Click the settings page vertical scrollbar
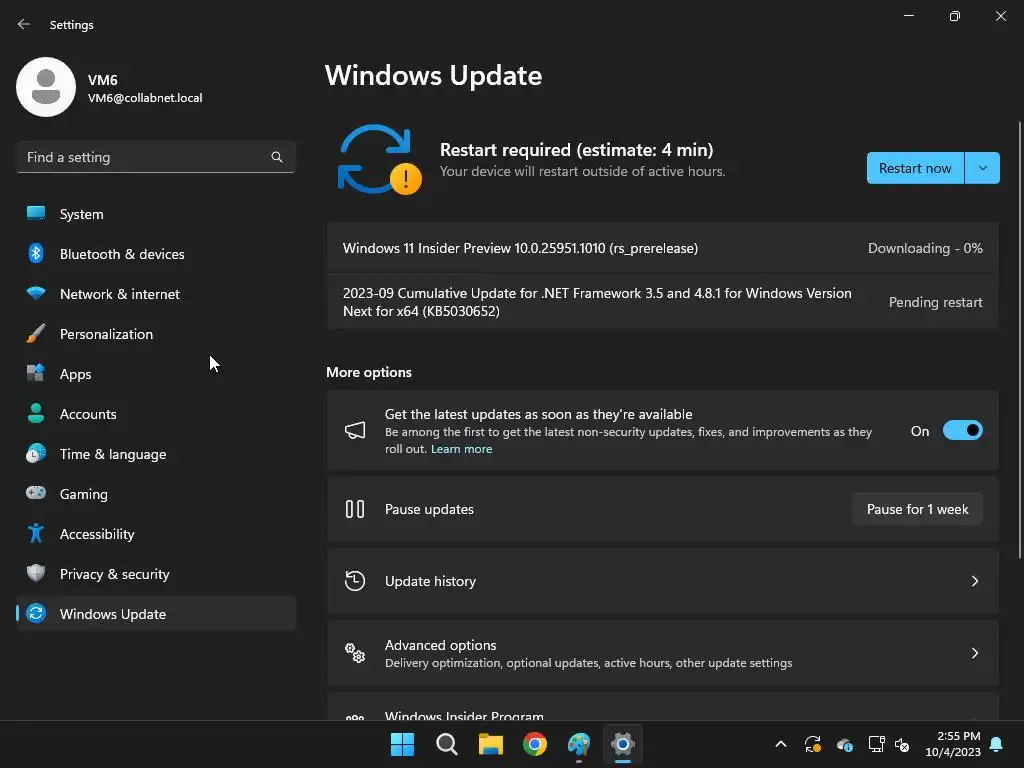This screenshot has height=768, width=1024. click(x=1019, y=340)
